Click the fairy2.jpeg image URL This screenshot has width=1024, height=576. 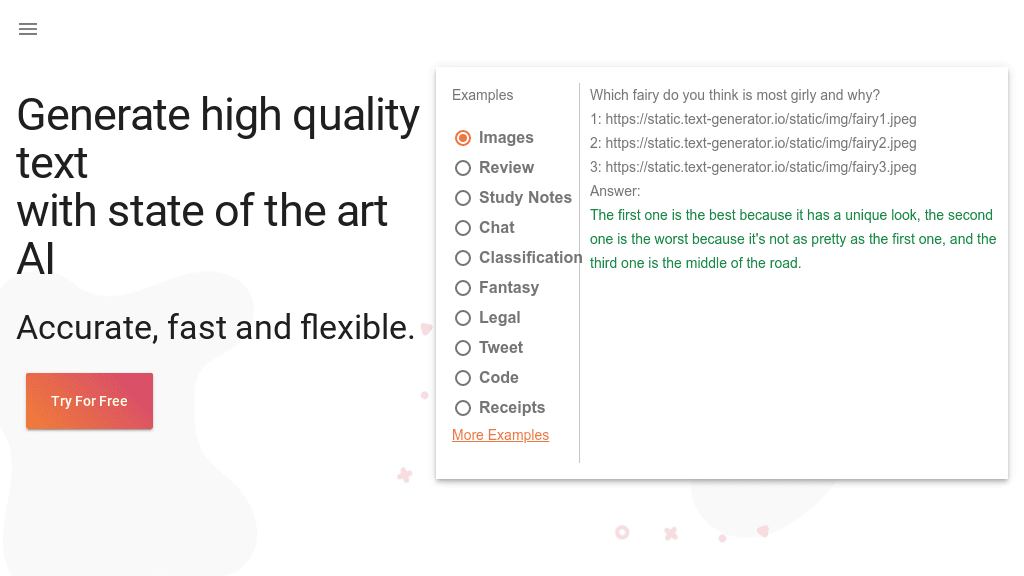coord(753,143)
